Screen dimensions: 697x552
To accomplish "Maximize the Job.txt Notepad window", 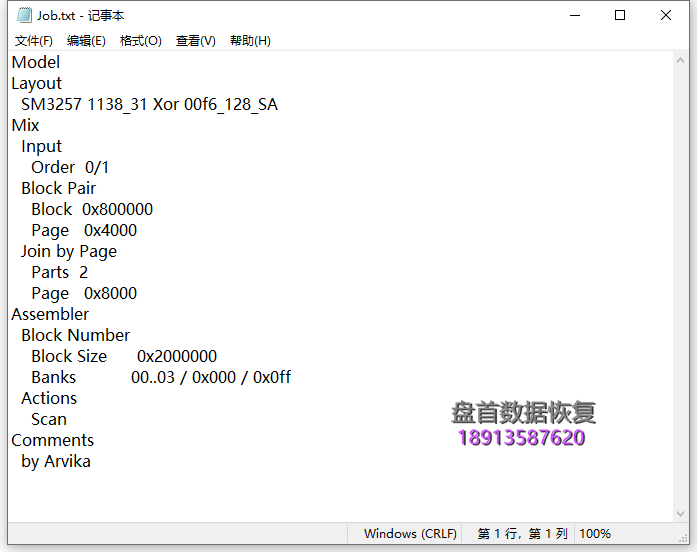I will click(620, 15).
